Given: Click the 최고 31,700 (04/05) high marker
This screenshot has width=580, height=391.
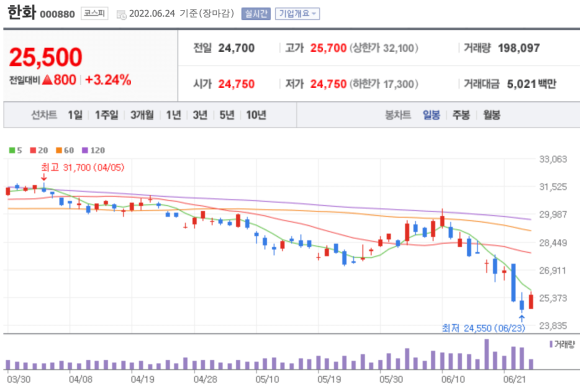Looking at the screenshot, I should tap(82, 168).
